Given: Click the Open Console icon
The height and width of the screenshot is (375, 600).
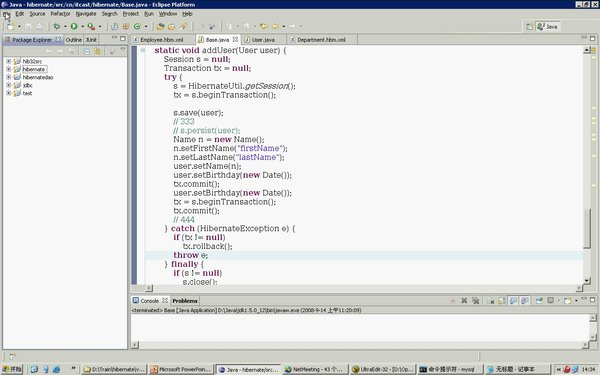Looking at the screenshot, I should click(x=567, y=301).
